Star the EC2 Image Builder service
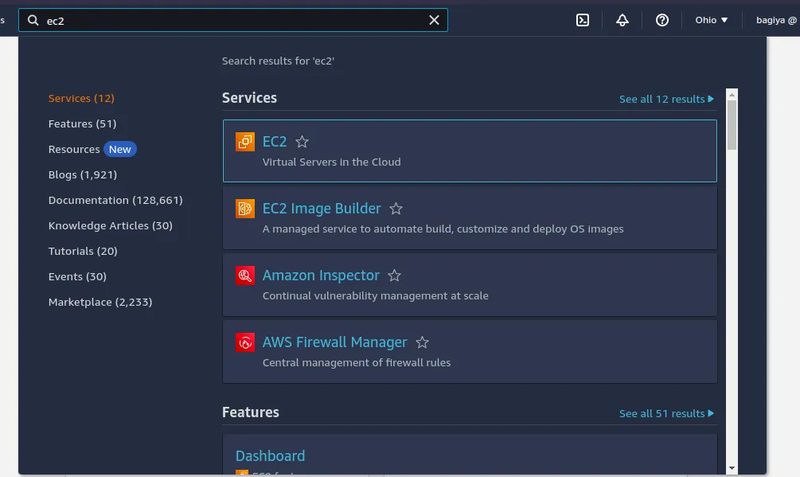 (396, 209)
